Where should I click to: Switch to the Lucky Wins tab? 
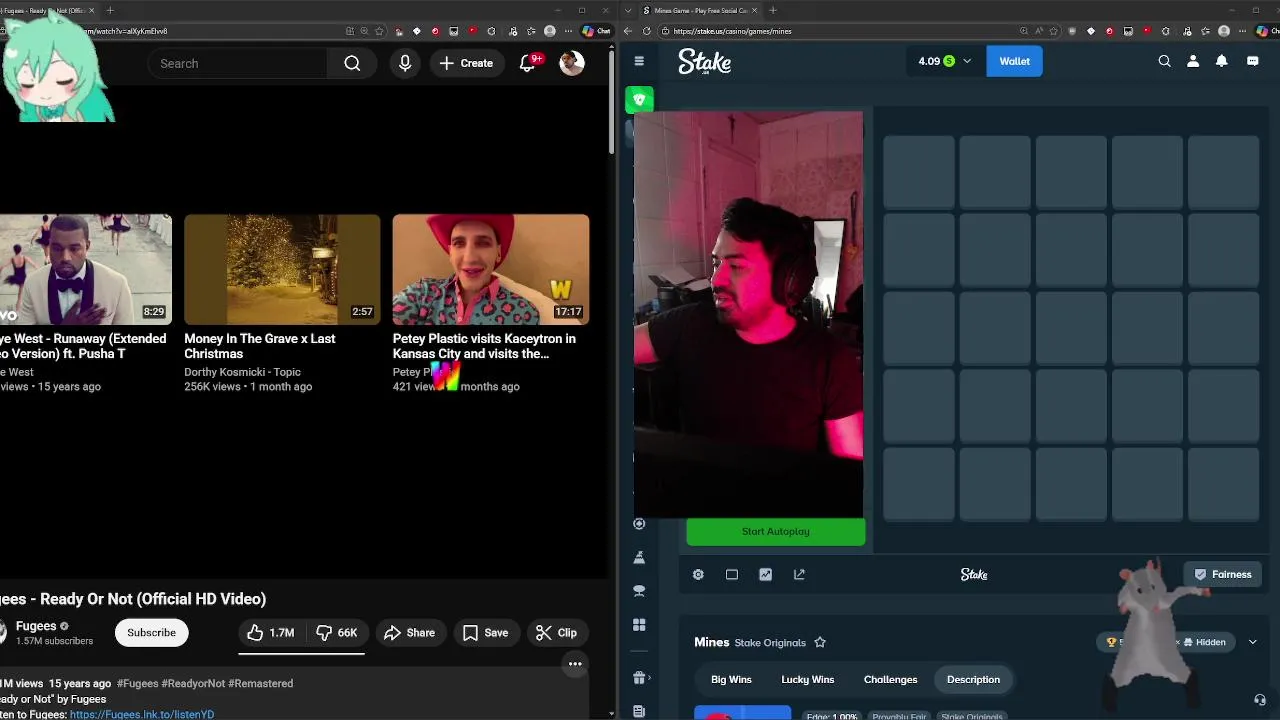click(807, 679)
